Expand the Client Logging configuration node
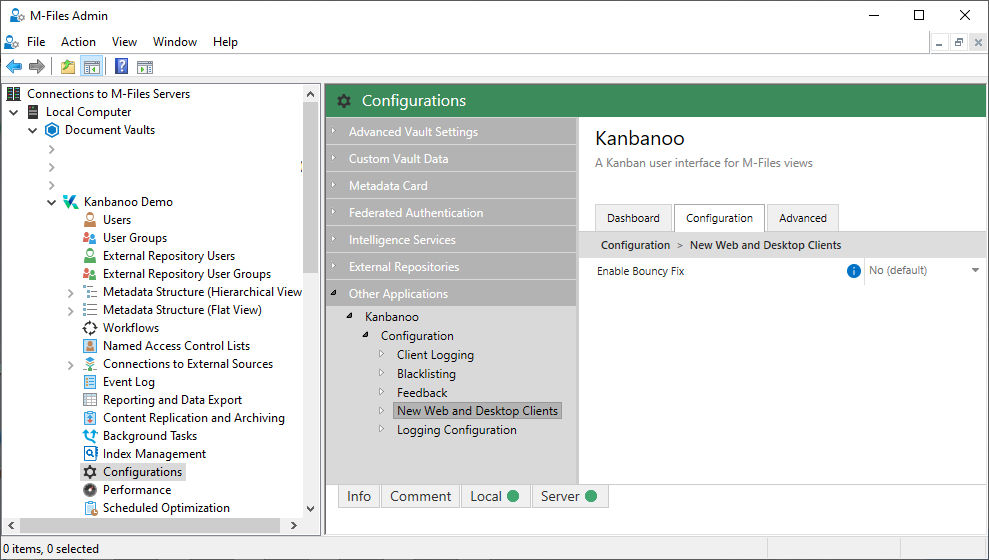Image resolution: width=989 pixels, height=560 pixels. point(382,354)
